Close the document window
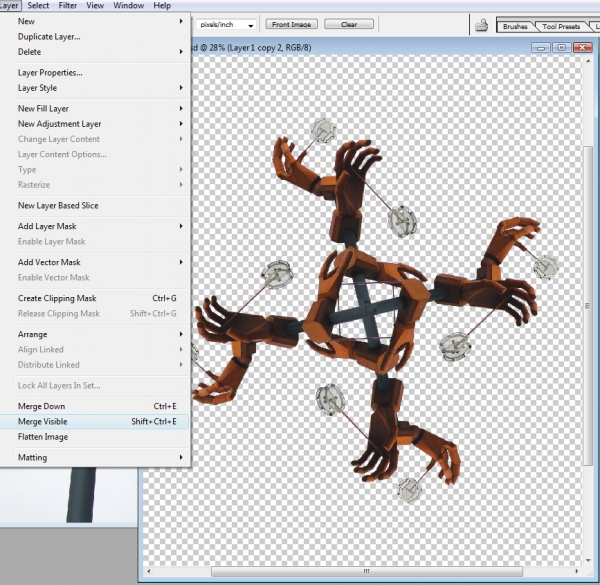600x585 pixels. (582, 48)
